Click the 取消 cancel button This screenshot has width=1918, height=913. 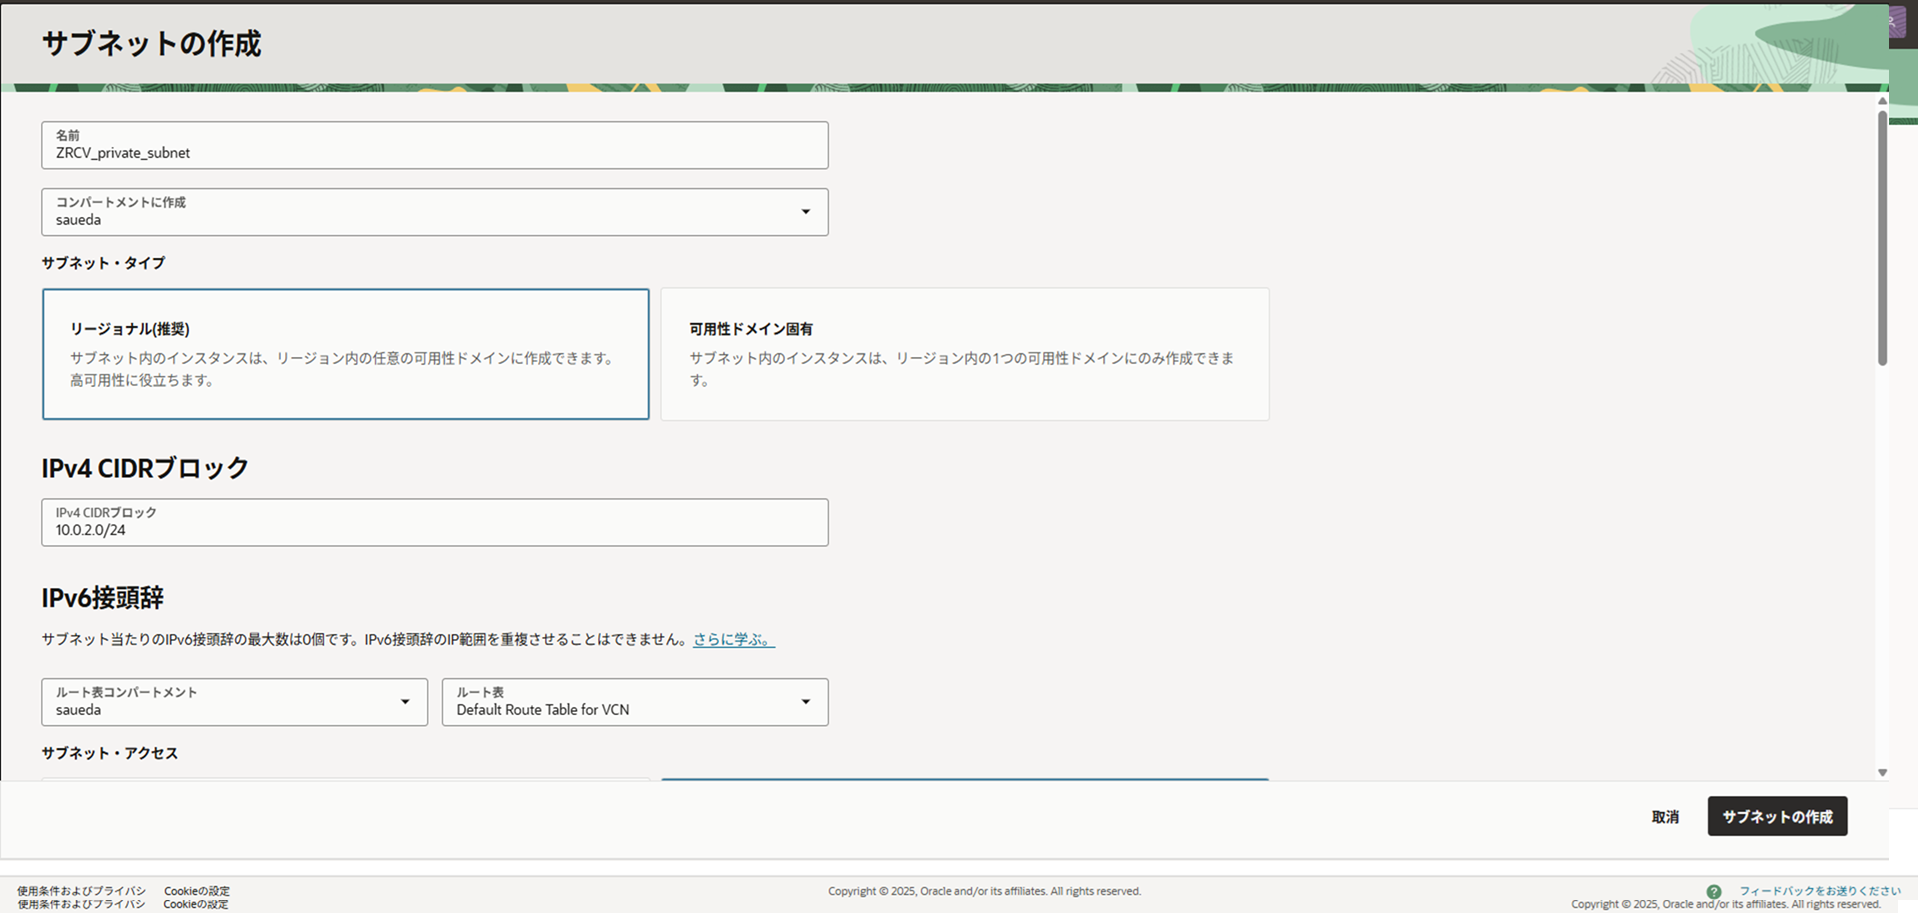pyautogui.click(x=1664, y=816)
